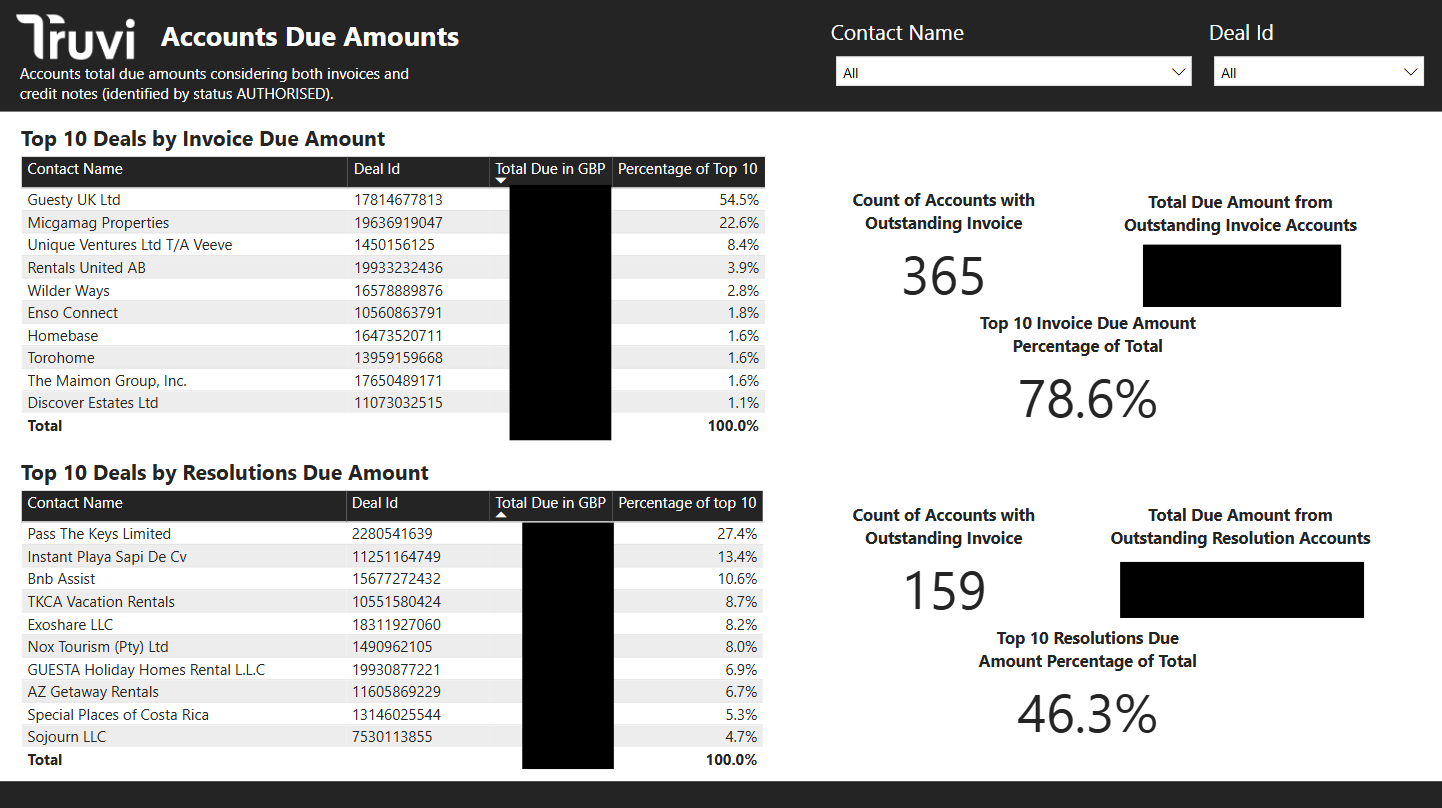Click the Pass The Keys Limited row

(x=99, y=534)
